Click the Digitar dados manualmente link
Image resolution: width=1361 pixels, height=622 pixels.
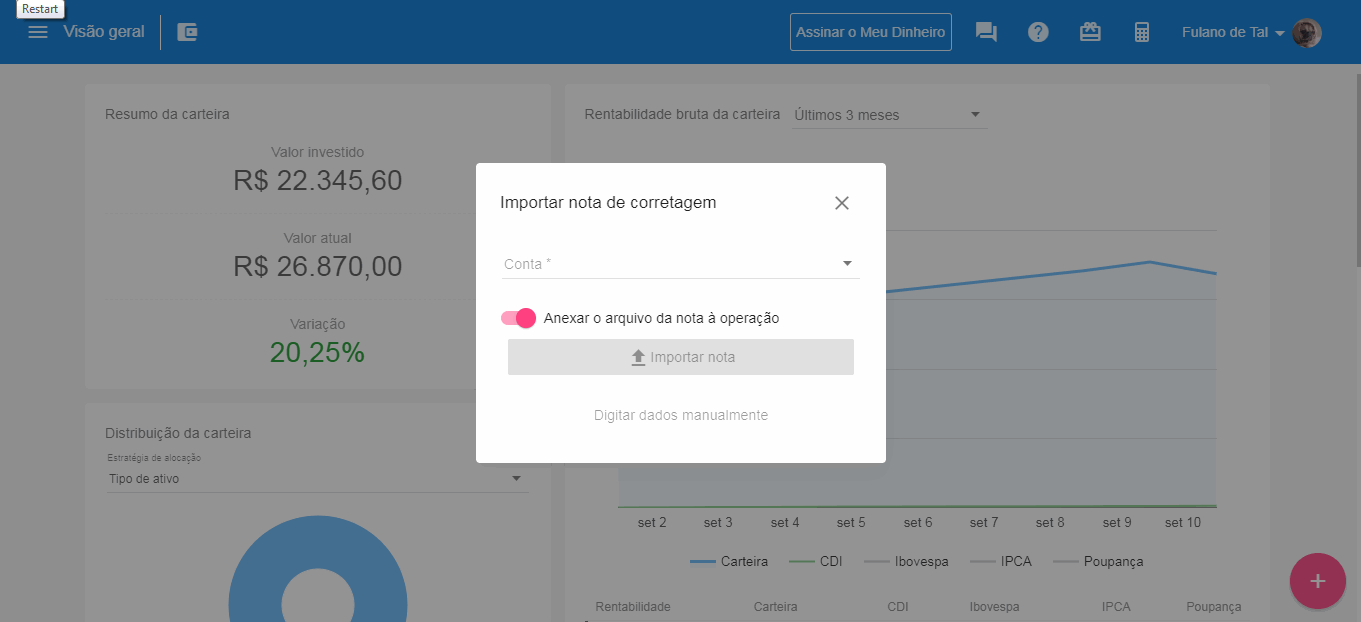(681, 415)
